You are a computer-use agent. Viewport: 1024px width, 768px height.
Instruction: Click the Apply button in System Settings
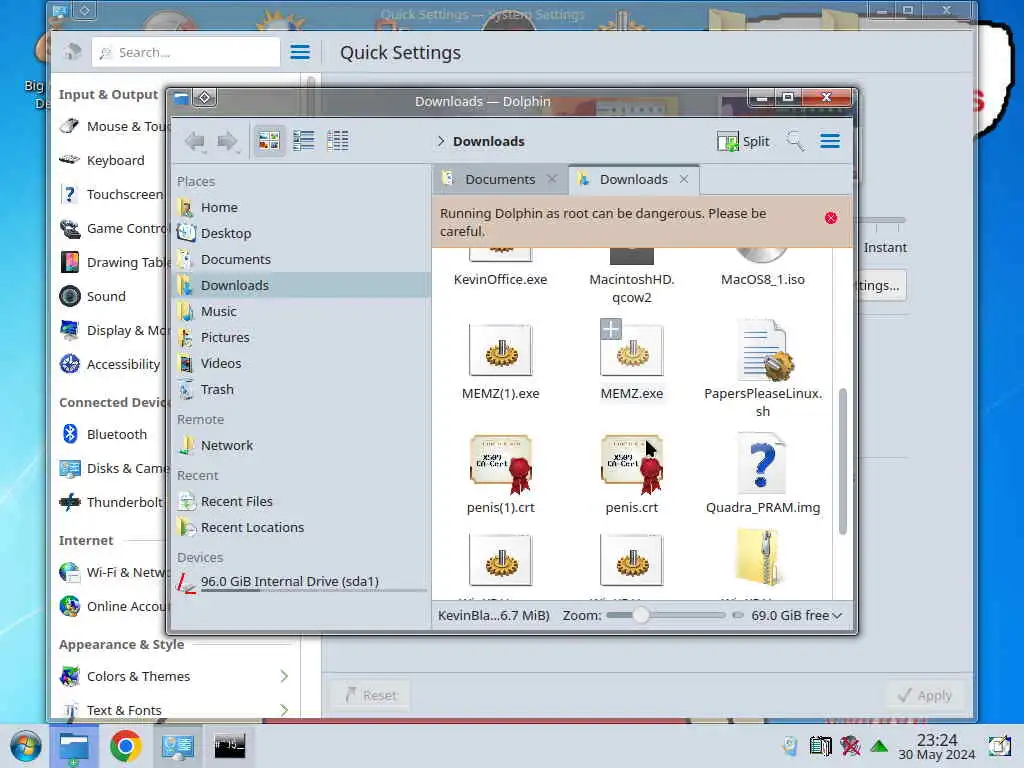coord(924,696)
